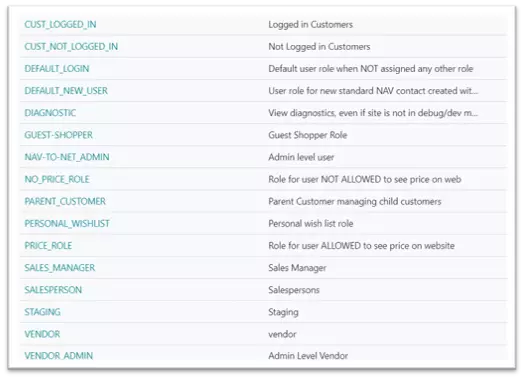This screenshot has width=524, height=379.
Task: Select the PERSONAL_WISHLIST role
Action: 67,223
